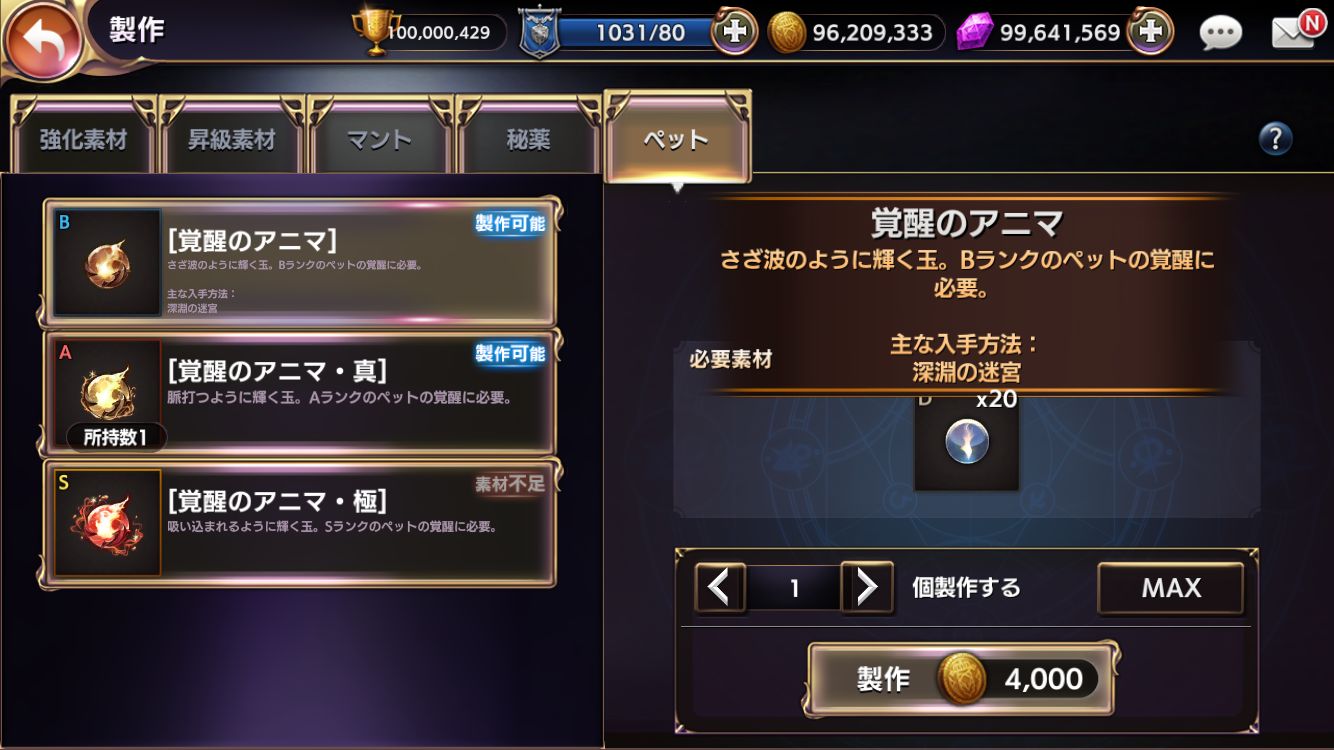Open the chat speech bubble icon

(1220, 33)
